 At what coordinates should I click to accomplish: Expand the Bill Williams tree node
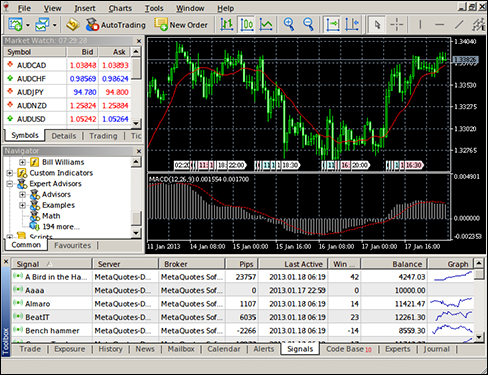(22, 162)
